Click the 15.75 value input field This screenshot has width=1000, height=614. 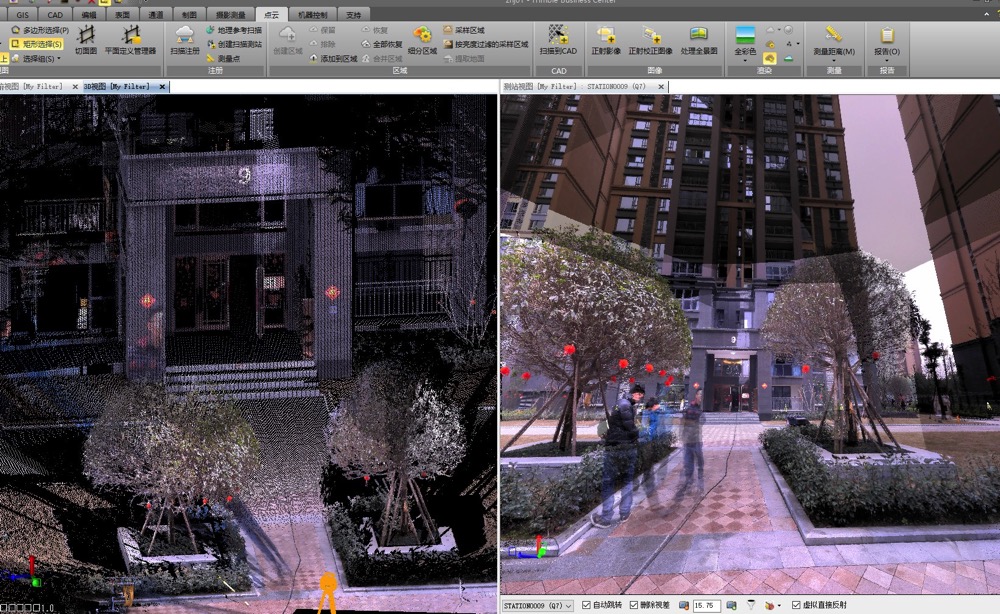coord(706,606)
